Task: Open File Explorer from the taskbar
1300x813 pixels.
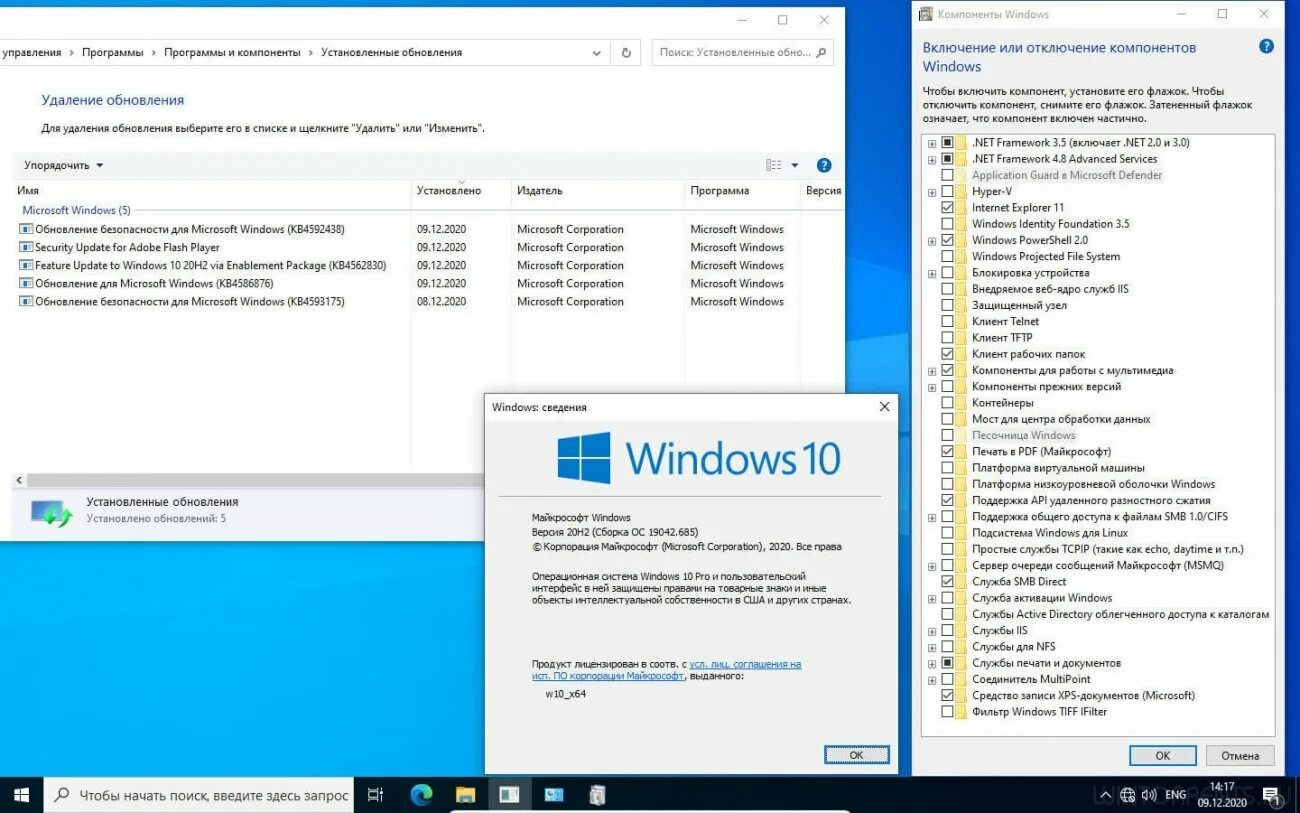Action: (465, 796)
